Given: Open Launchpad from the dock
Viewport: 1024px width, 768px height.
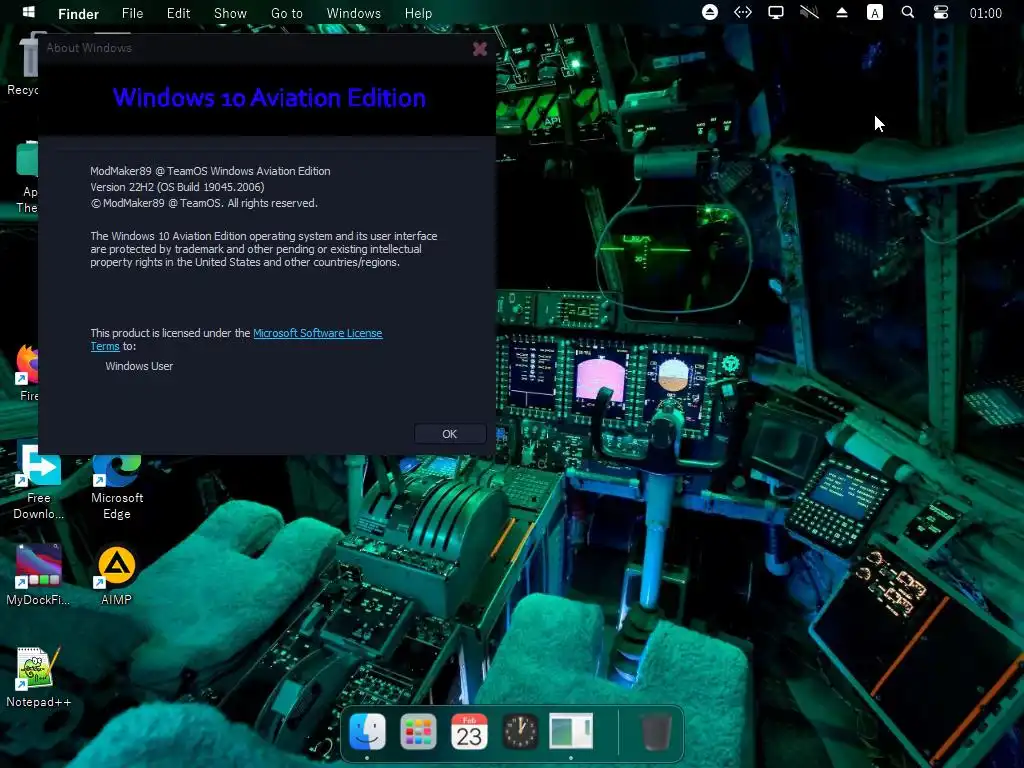Looking at the screenshot, I should pos(418,731).
